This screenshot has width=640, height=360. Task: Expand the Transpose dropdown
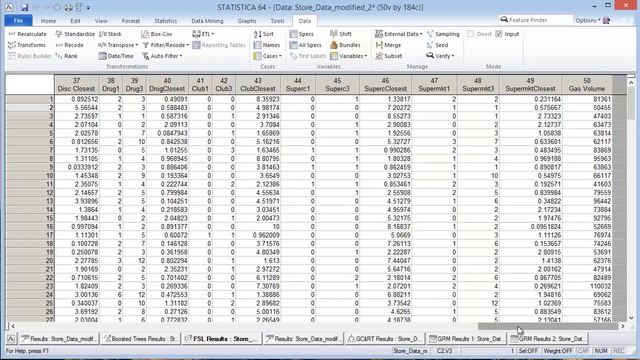point(137,45)
